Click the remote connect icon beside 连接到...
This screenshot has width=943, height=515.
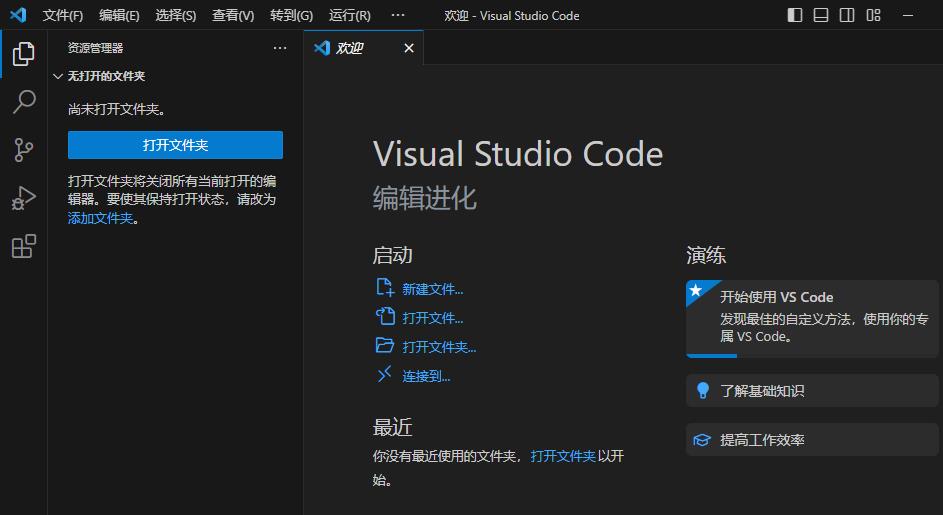pos(384,374)
